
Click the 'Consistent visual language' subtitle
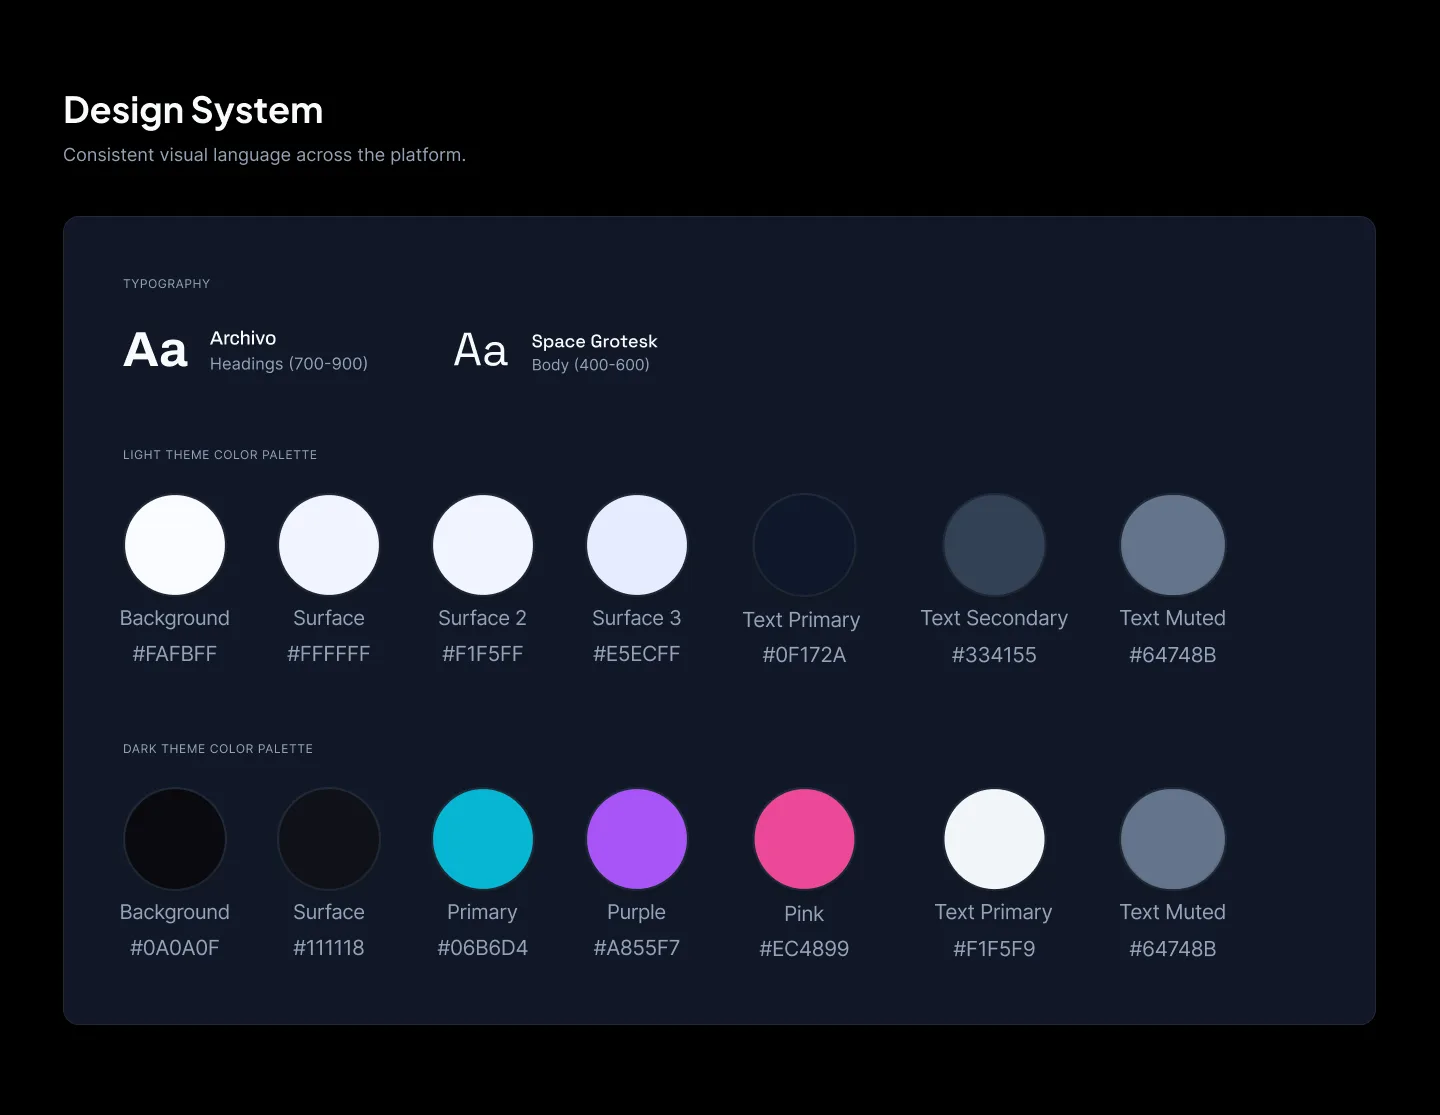(265, 155)
